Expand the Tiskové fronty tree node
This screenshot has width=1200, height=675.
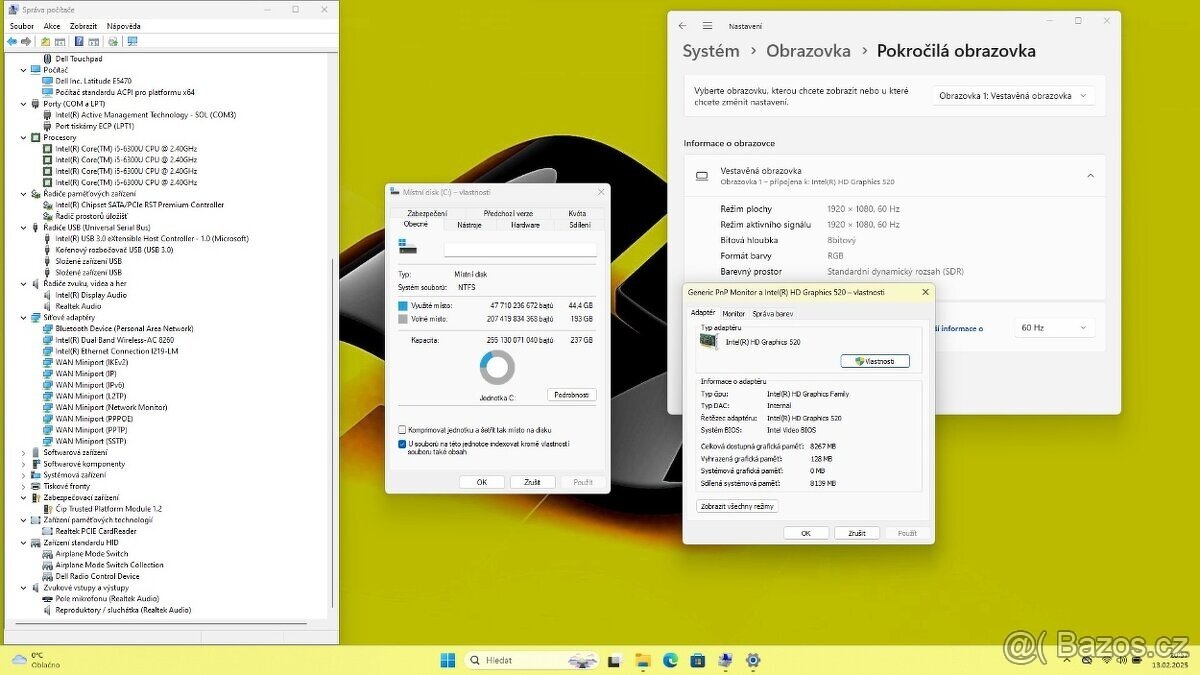pos(23,486)
